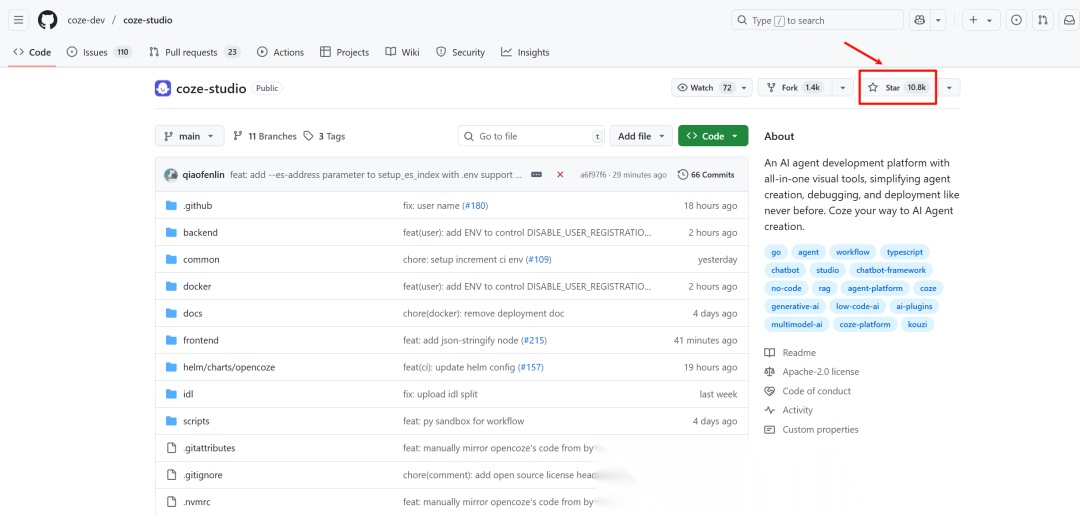Focus the 'Type / to search' box
1080x514 pixels.
point(817,20)
